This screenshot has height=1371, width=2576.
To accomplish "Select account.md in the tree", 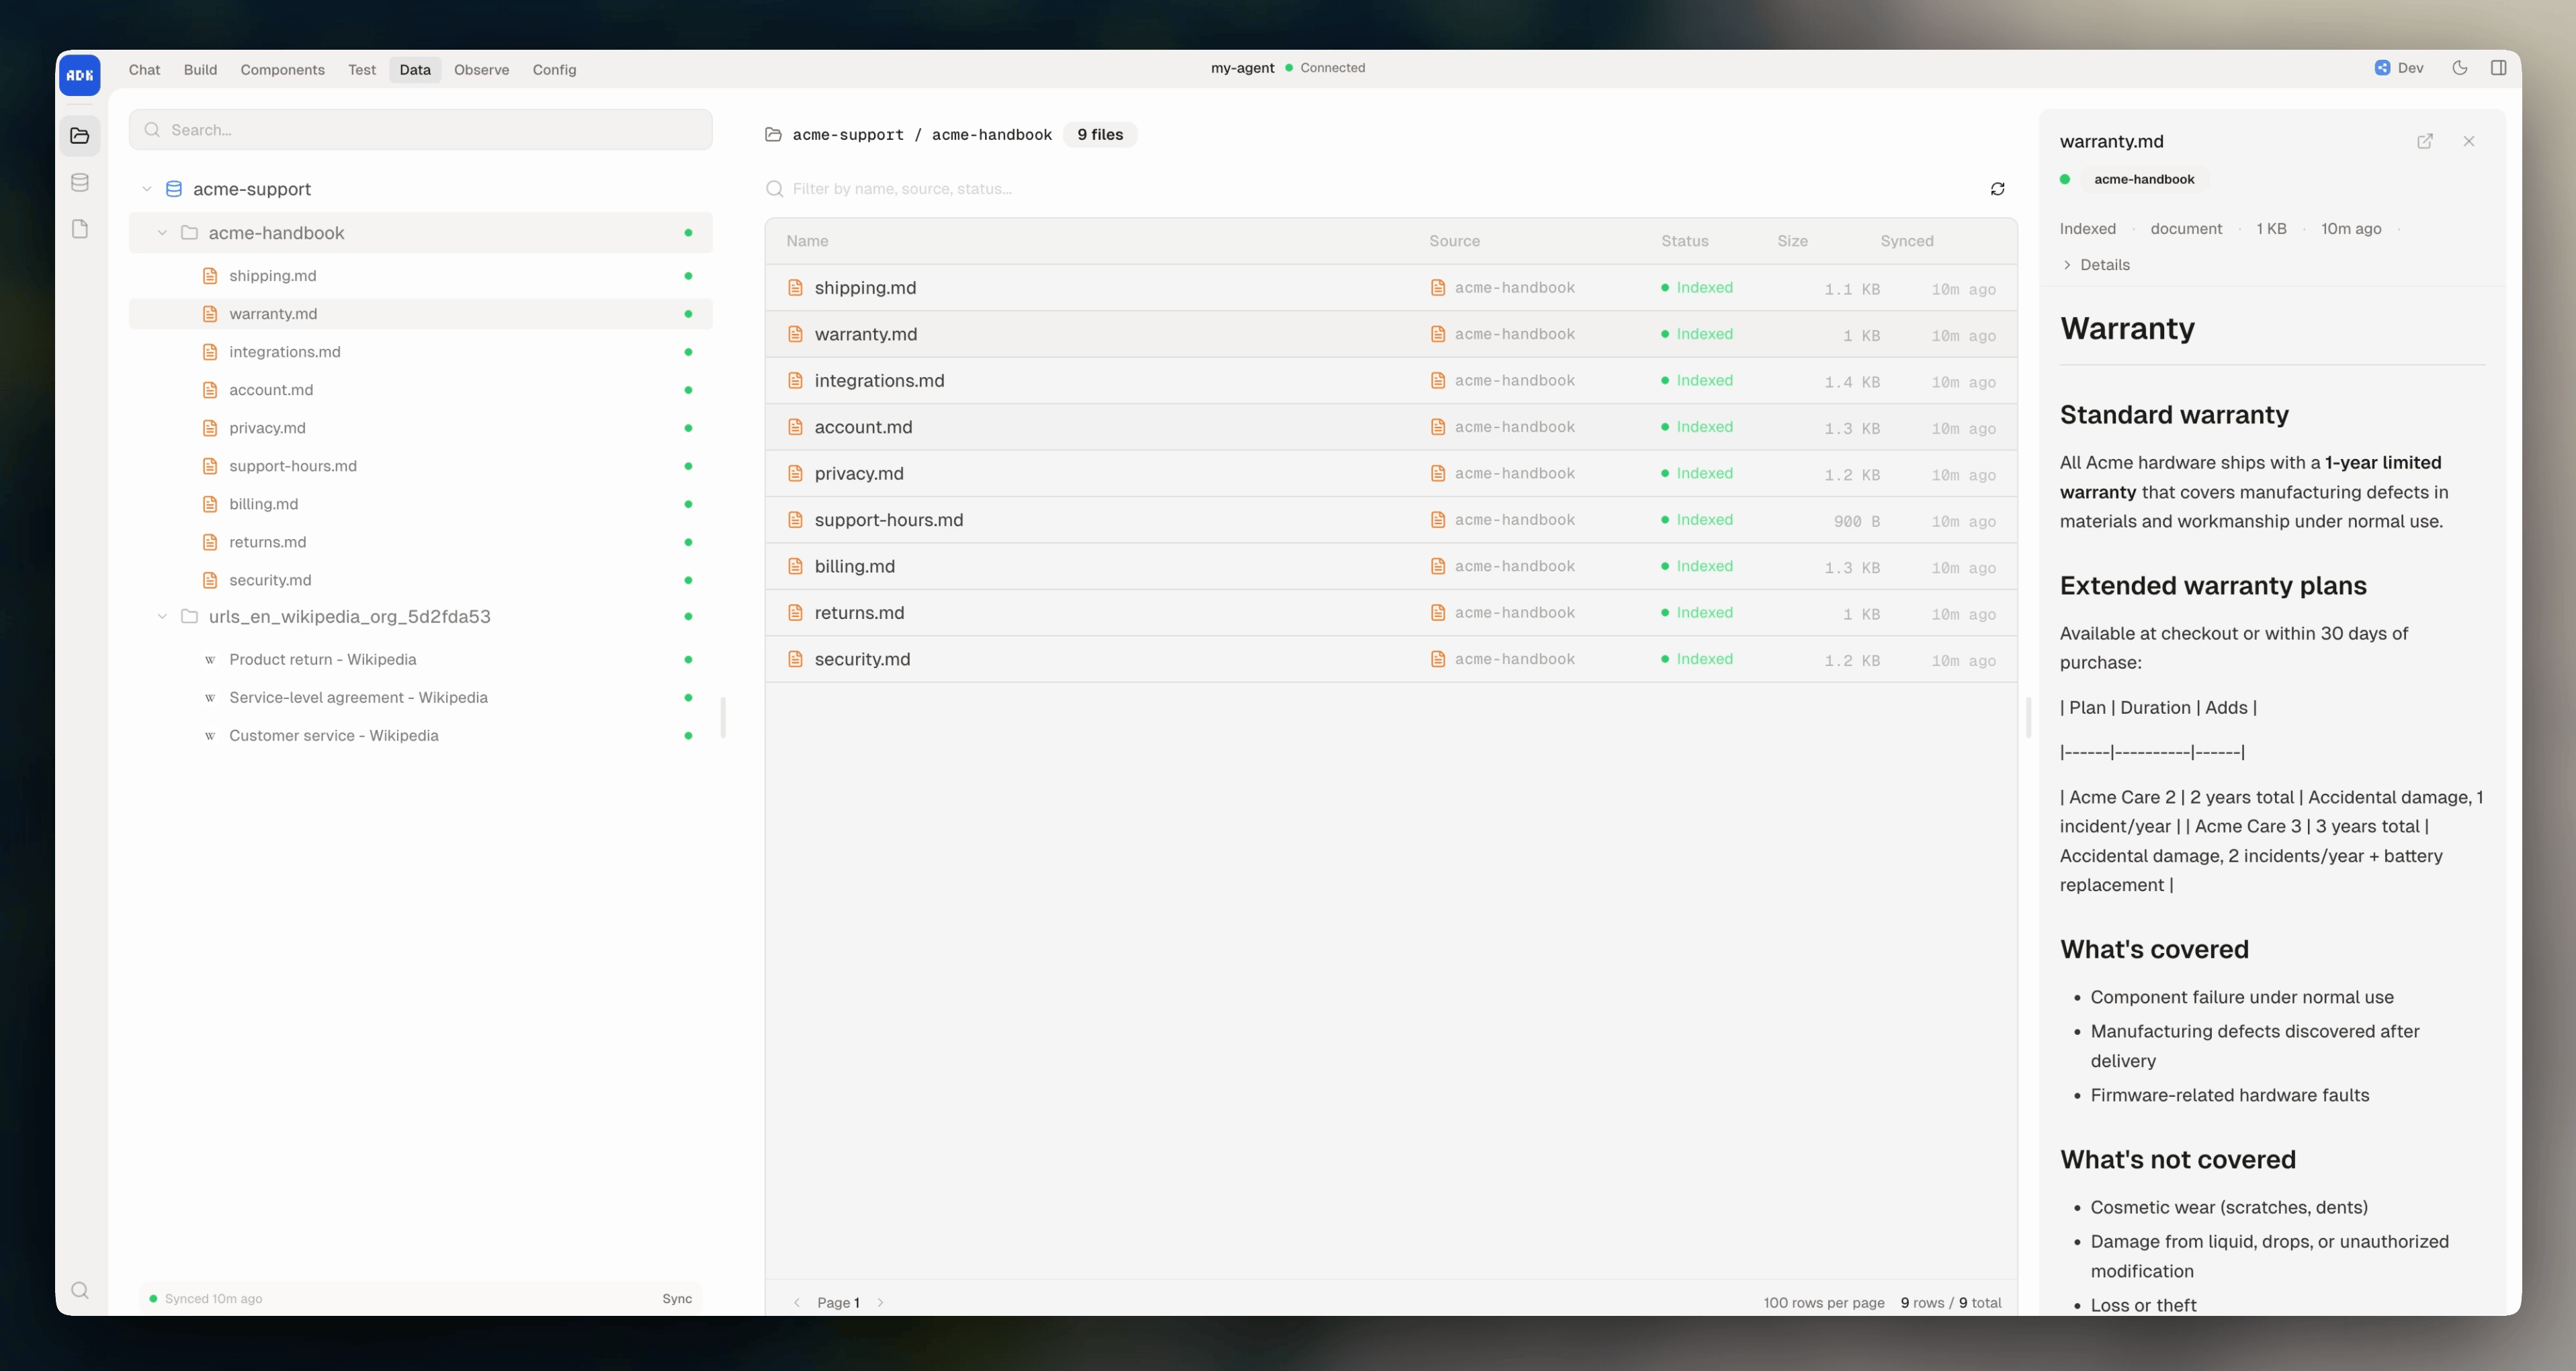I will [x=420, y=390].
